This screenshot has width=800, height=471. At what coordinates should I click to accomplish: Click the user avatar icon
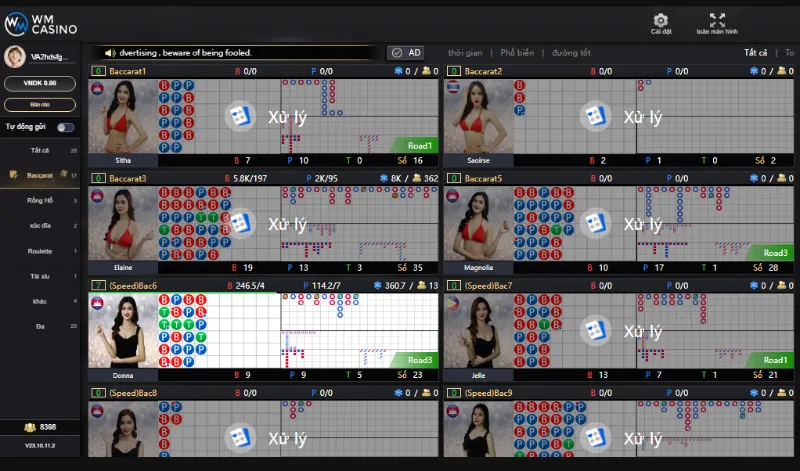pos(15,57)
